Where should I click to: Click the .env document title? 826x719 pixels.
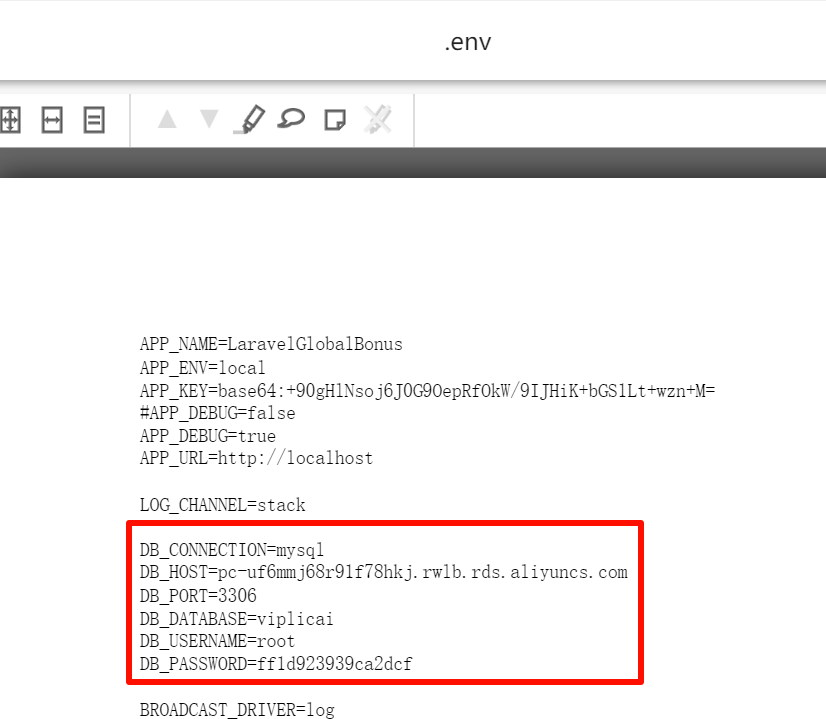point(467,42)
